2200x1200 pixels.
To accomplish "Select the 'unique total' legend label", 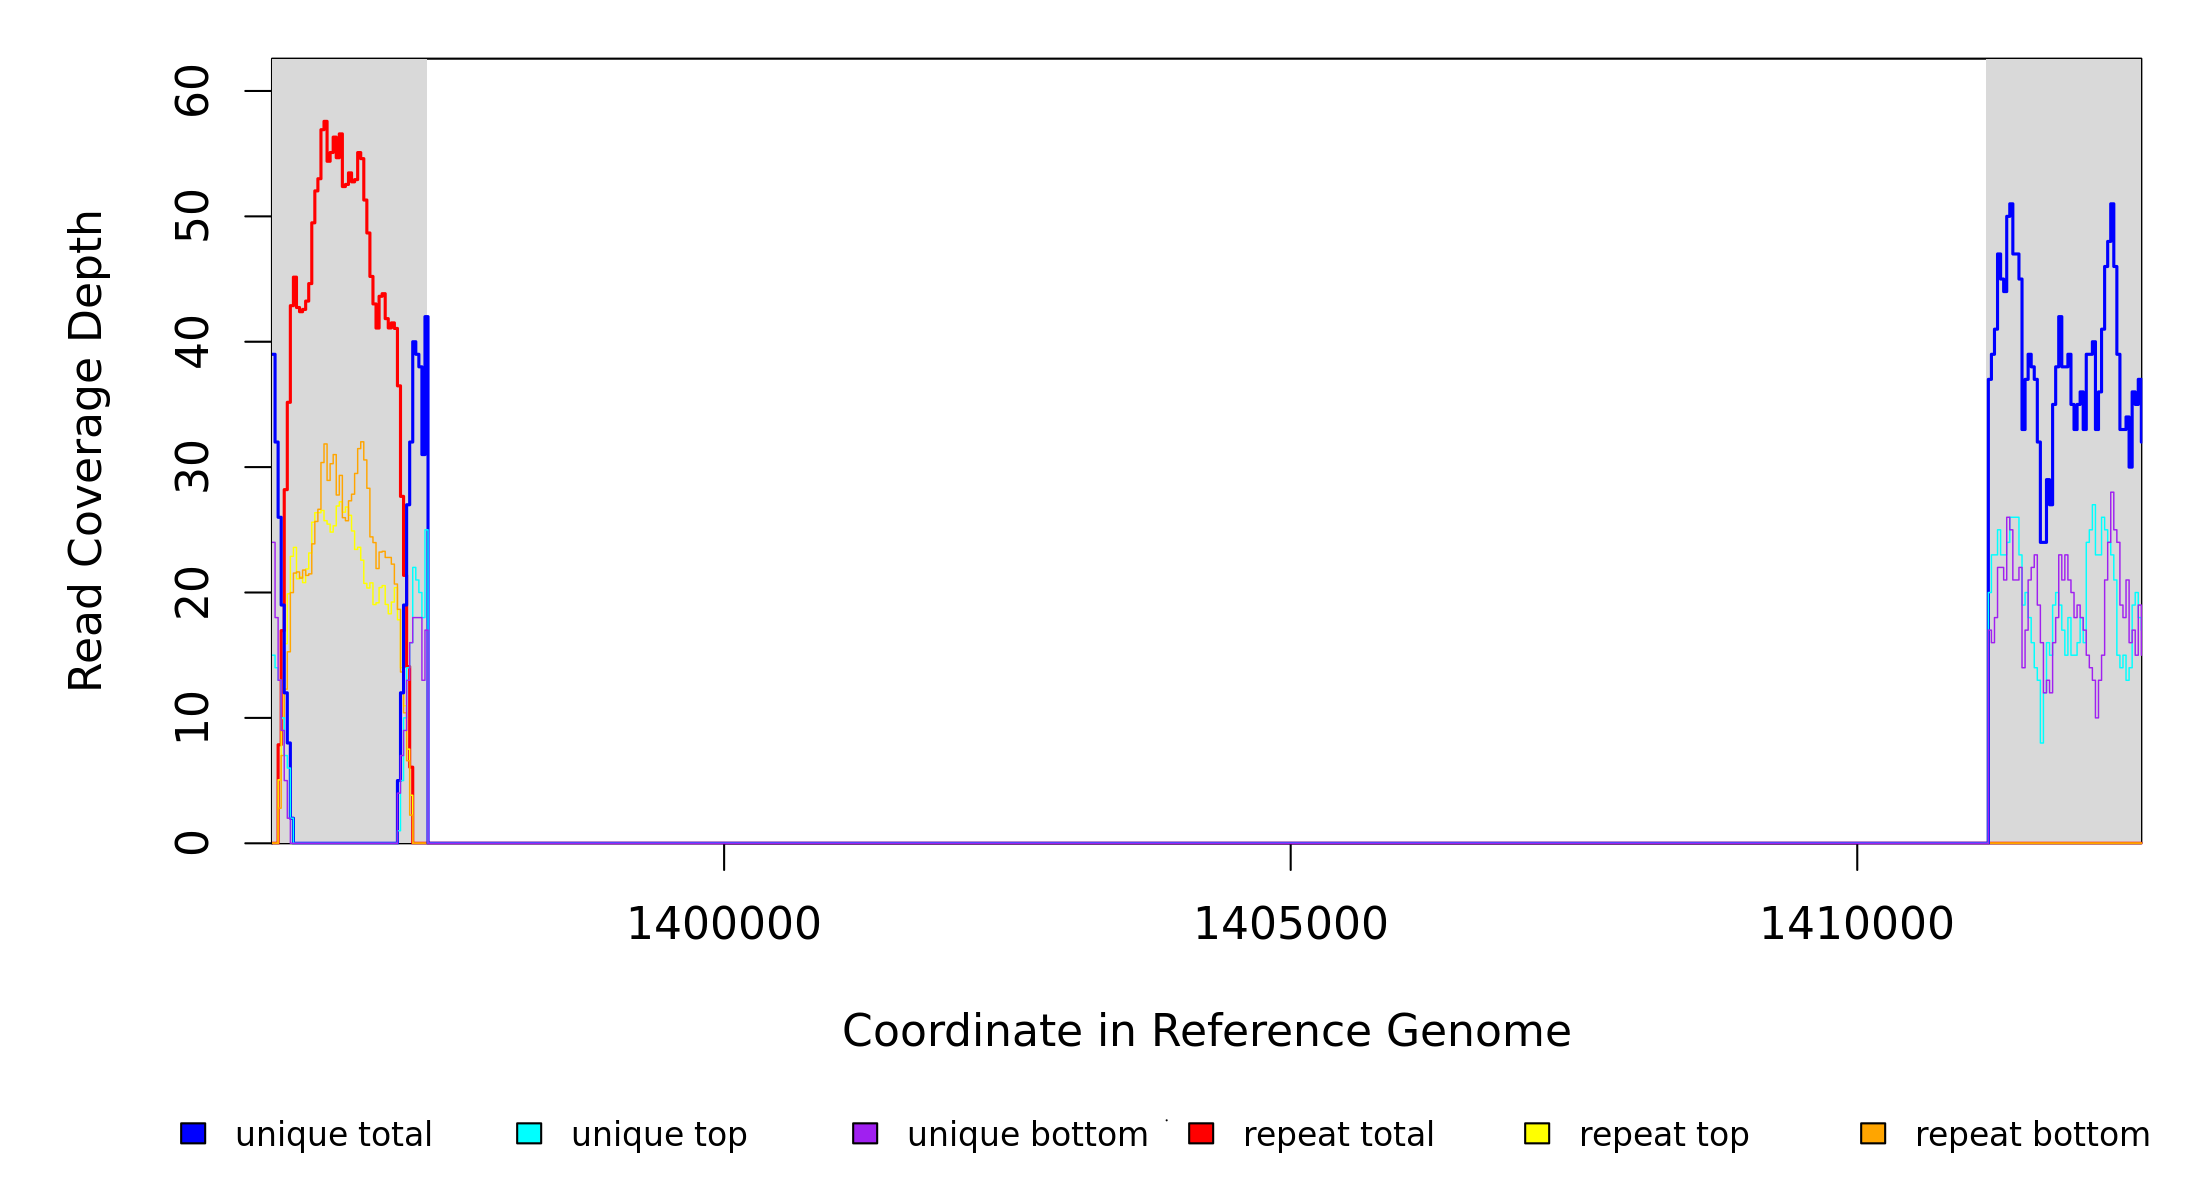I will [x=333, y=1135].
